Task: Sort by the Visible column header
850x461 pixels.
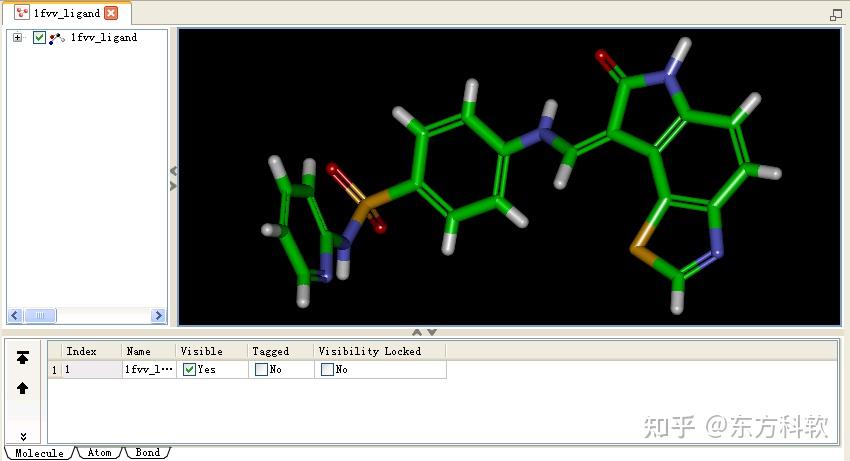Action: click(x=212, y=351)
